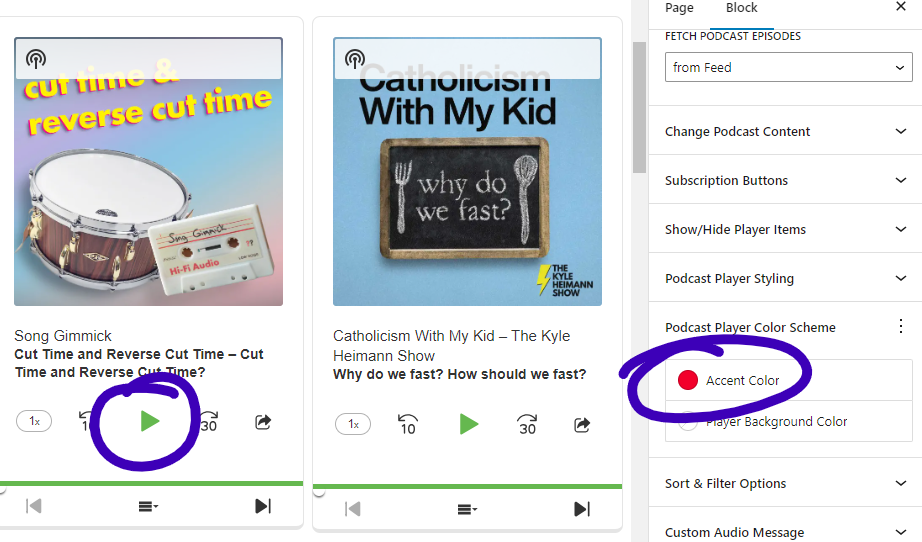The width and height of the screenshot is (922, 542).
Task: Seek on Song Gimmick green progress bar
Action: pyautogui.click(x=151, y=483)
